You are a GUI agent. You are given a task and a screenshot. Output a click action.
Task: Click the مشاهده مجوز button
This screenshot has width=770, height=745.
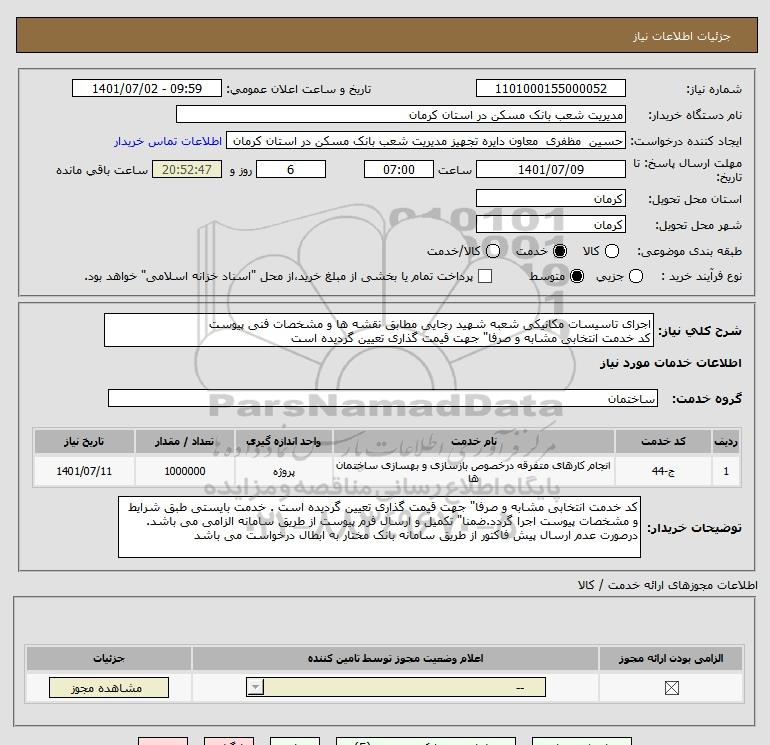[109, 688]
